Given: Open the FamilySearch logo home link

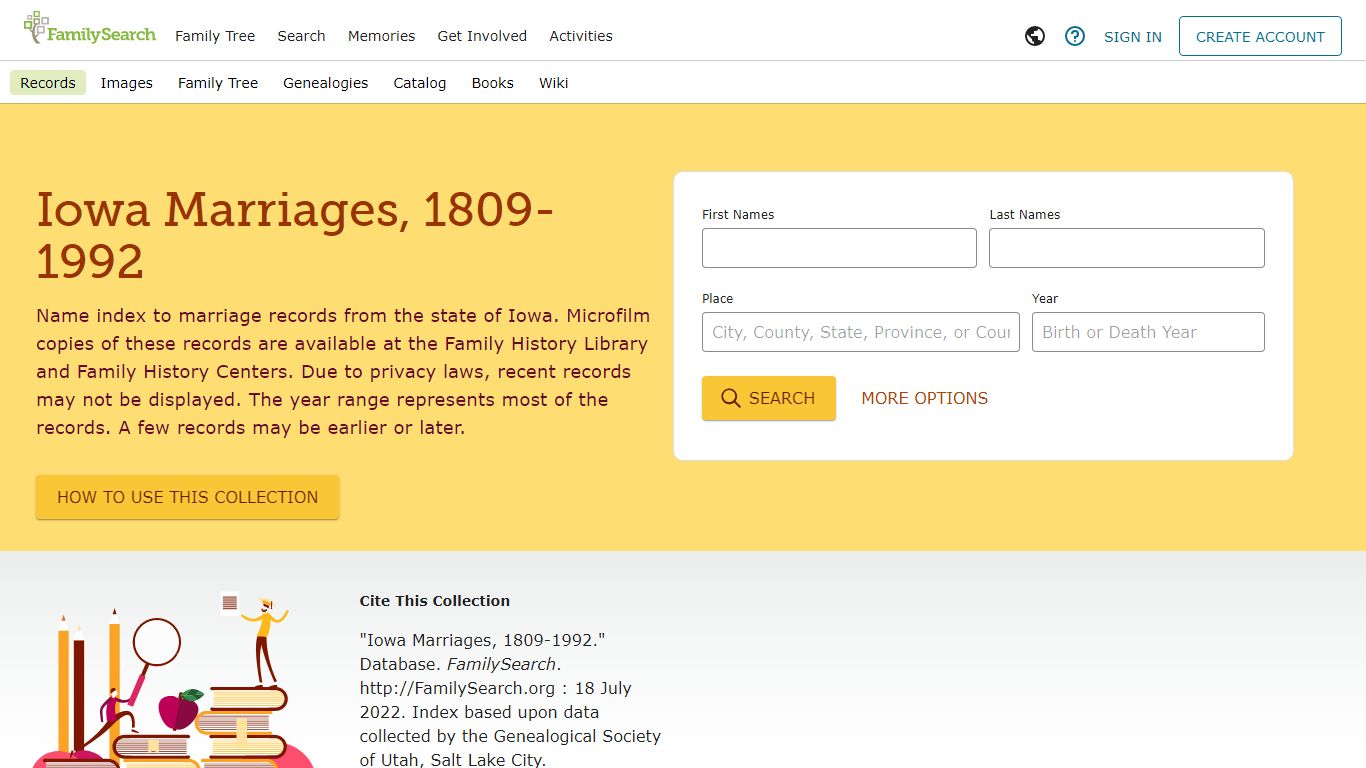Looking at the screenshot, I should click(x=90, y=29).
